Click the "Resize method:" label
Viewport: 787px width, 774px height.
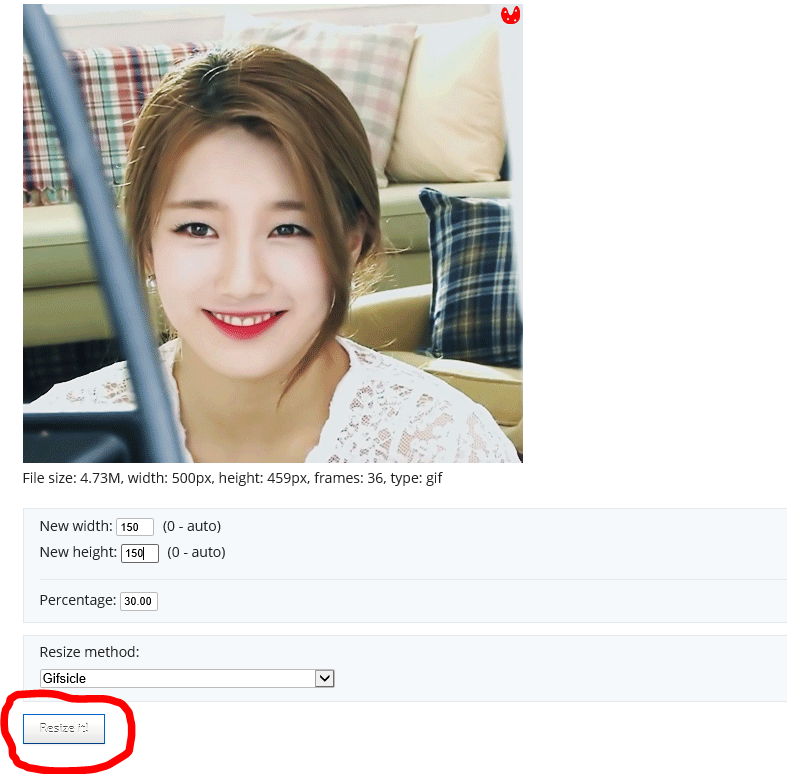(x=89, y=652)
